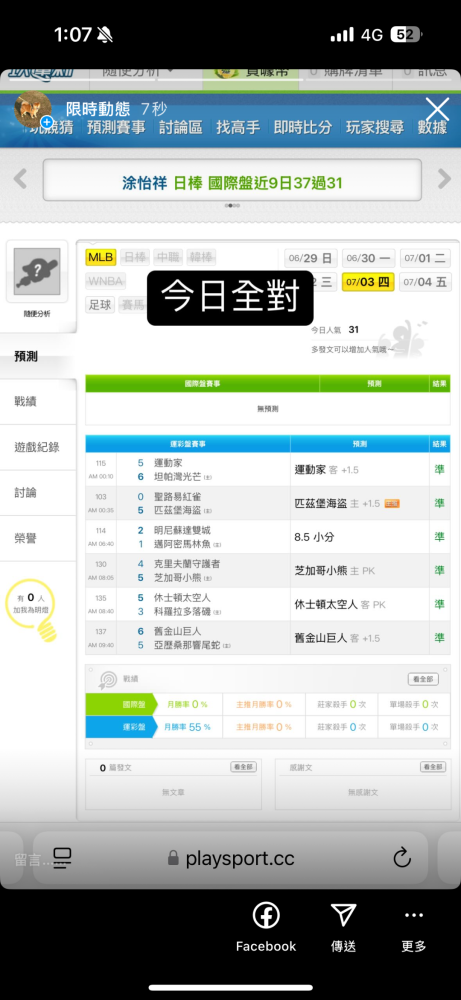Open the 戰績 sidebar tab
461x1000 pixels.
coord(38,402)
